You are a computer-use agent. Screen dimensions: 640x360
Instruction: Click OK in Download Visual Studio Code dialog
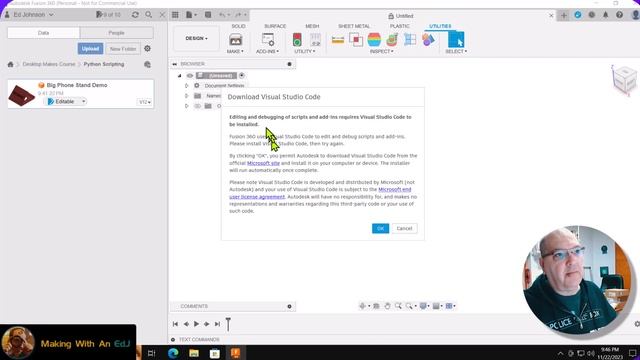(x=380, y=228)
